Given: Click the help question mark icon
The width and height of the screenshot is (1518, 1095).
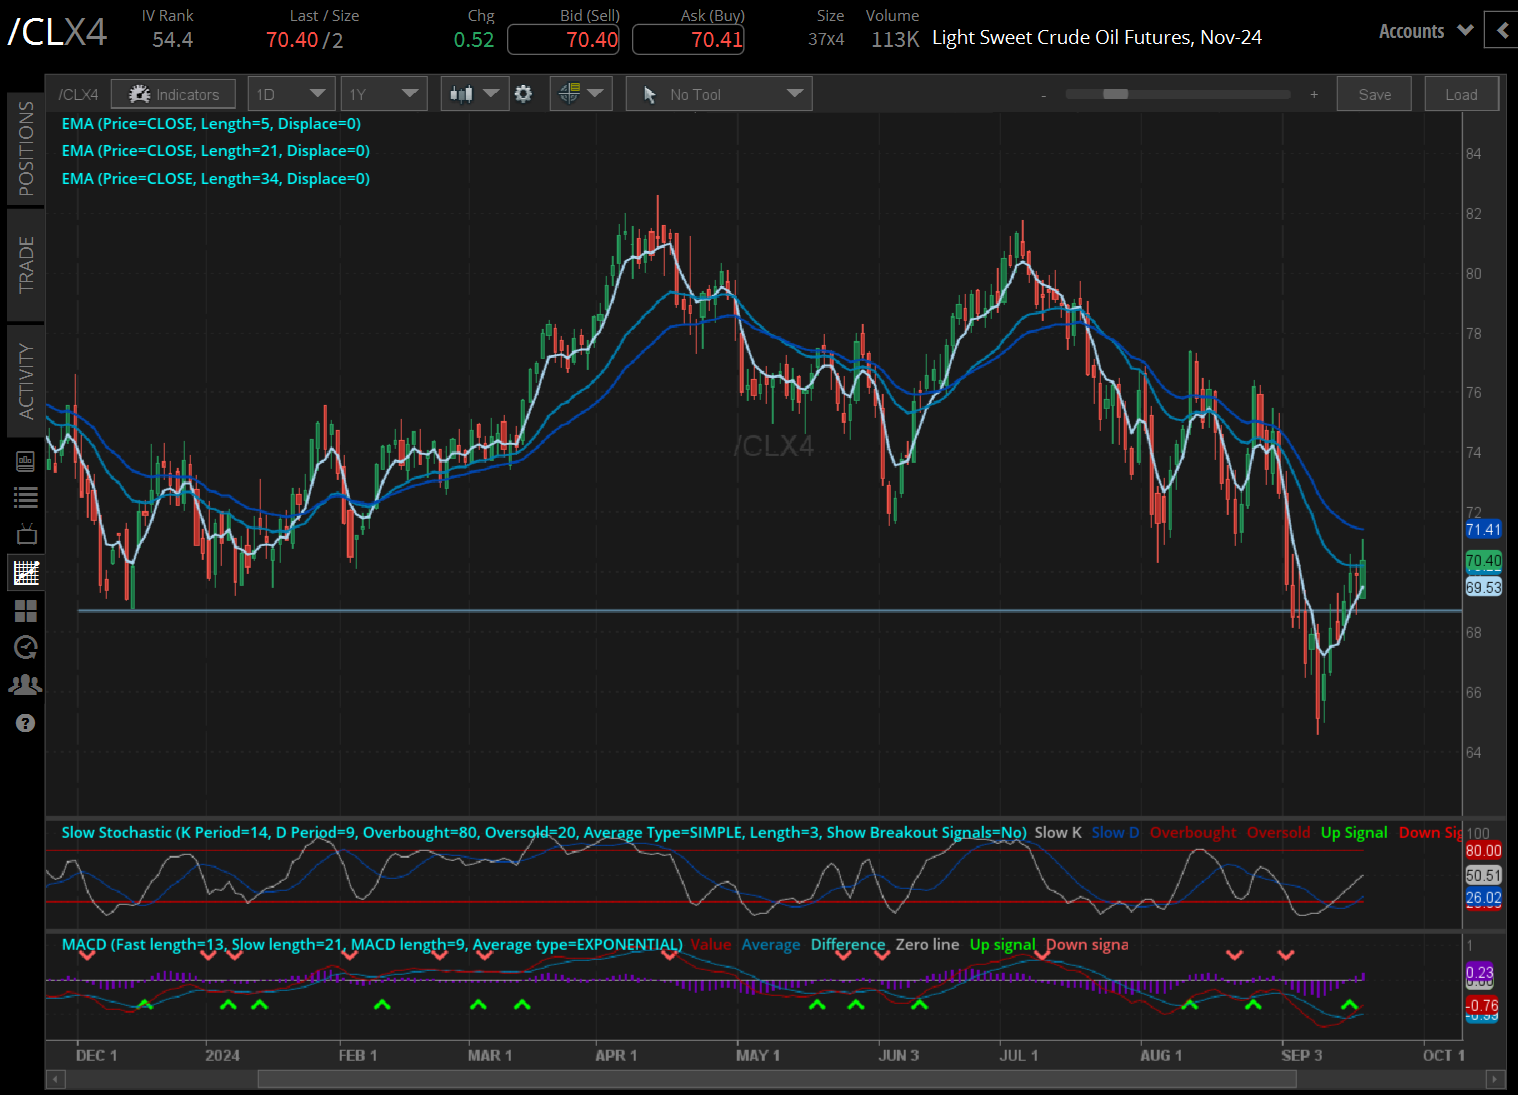Looking at the screenshot, I should pyautogui.click(x=26, y=723).
